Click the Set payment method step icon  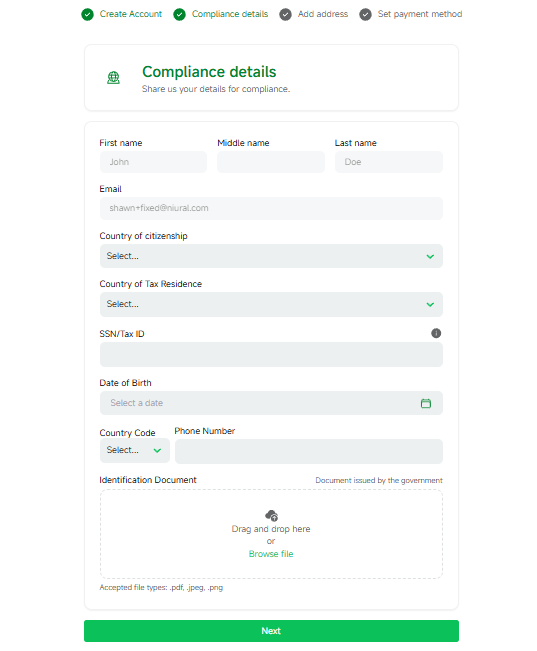[x=365, y=15]
